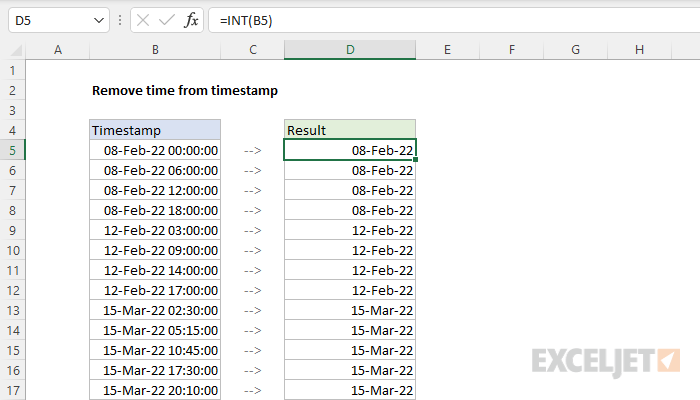Select row 2 header
Image resolution: width=700 pixels, height=400 pixels.
12,90
